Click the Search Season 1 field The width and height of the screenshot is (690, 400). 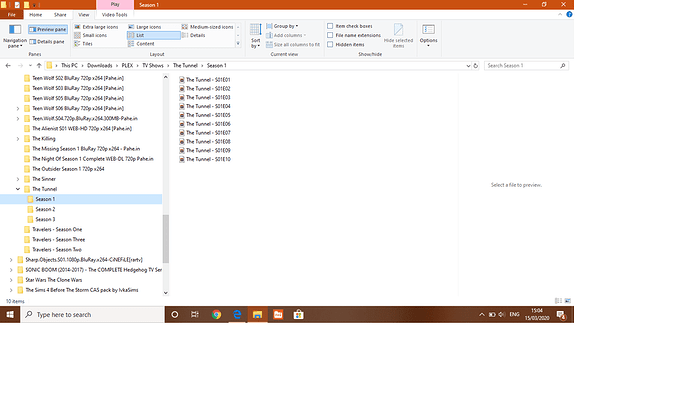(526, 66)
